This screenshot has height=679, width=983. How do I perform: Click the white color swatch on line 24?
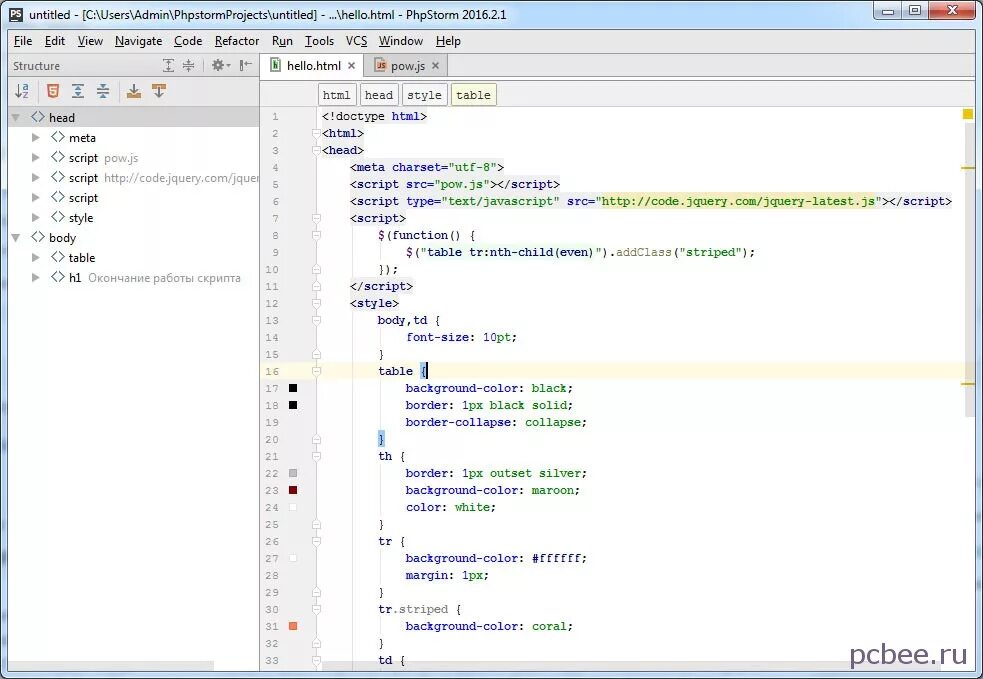coord(293,507)
